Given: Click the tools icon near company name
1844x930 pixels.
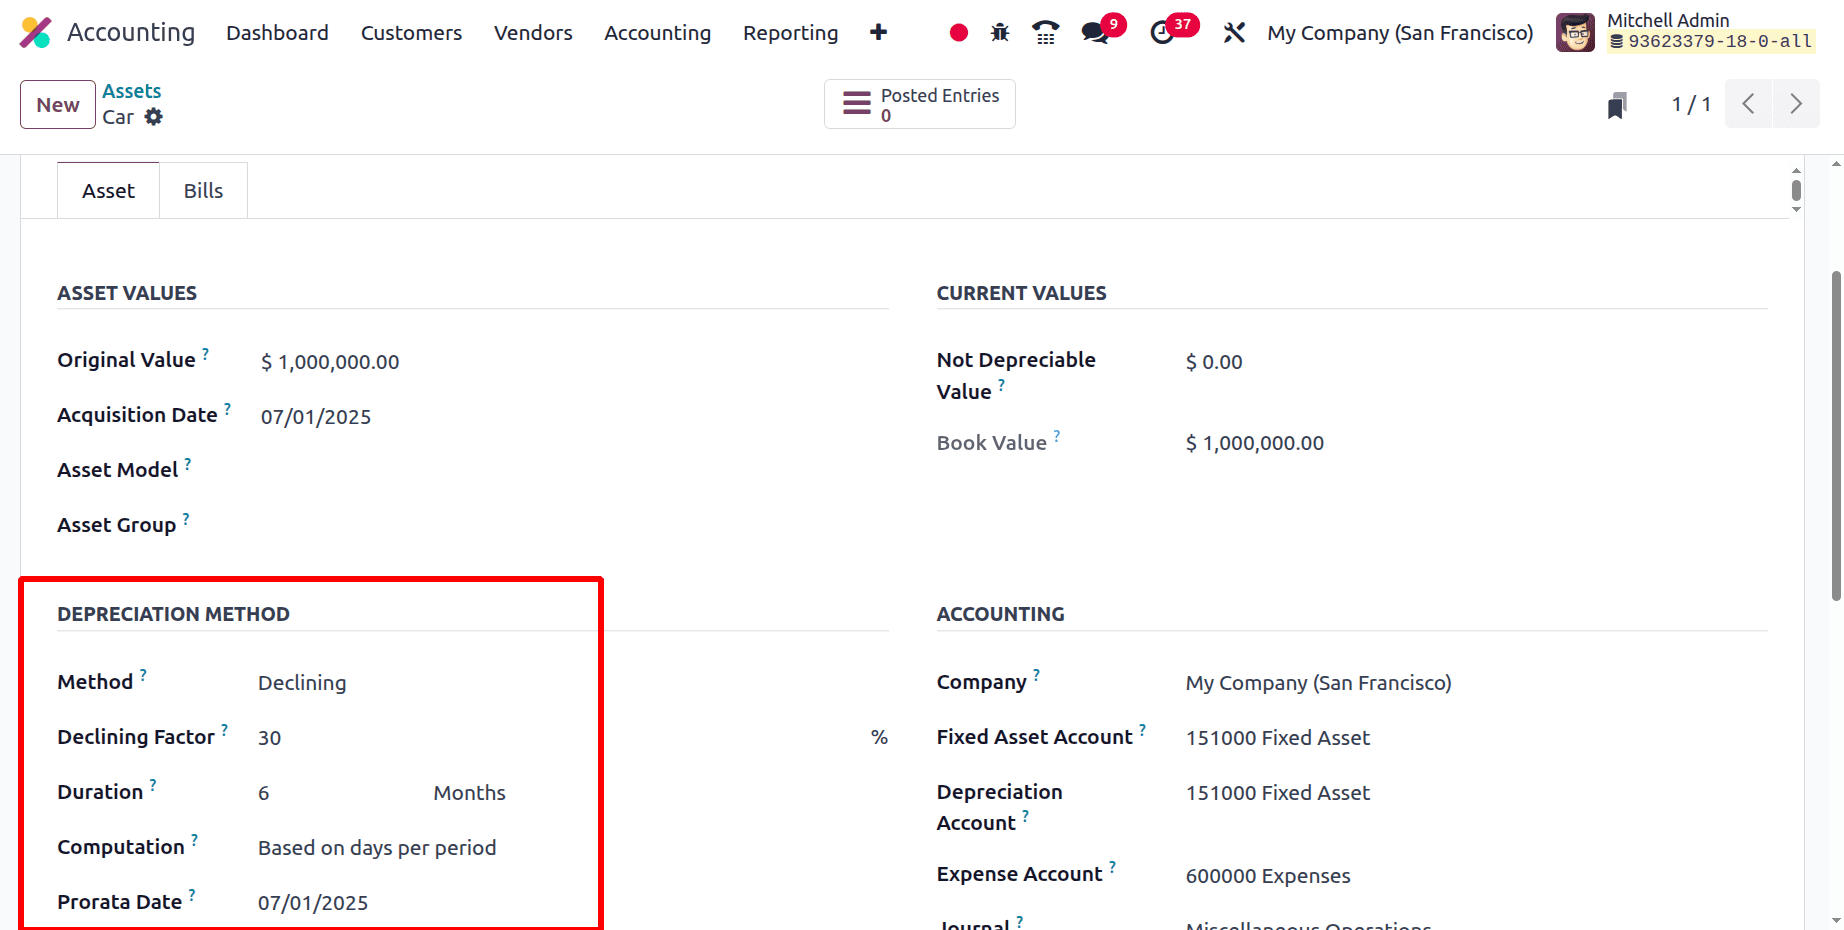Looking at the screenshot, I should [x=1234, y=32].
